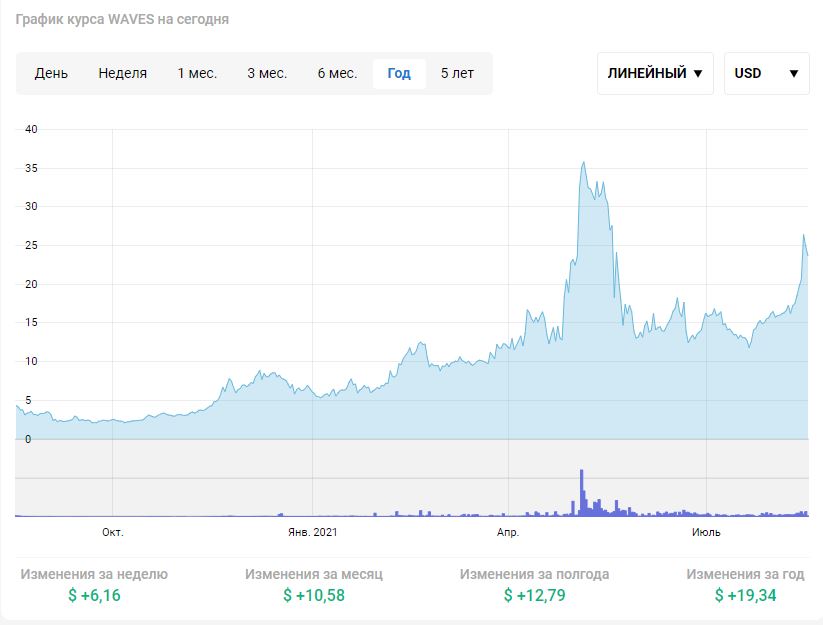
Task: Choose the 1 мес. period
Action: click(197, 73)
